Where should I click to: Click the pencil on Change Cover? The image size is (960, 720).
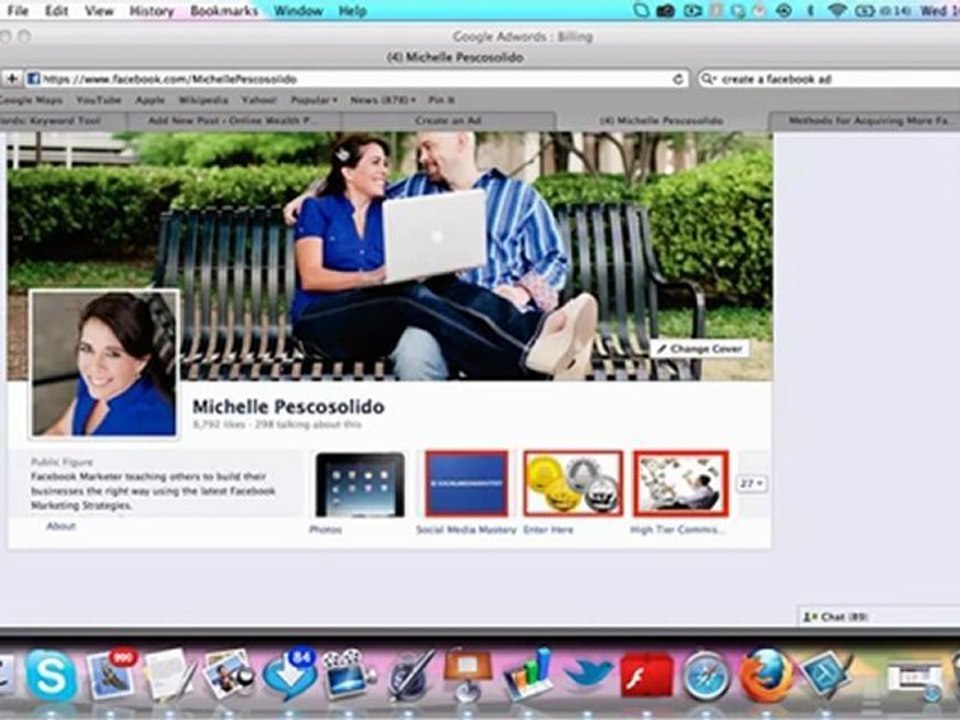[x=661, y=349]
